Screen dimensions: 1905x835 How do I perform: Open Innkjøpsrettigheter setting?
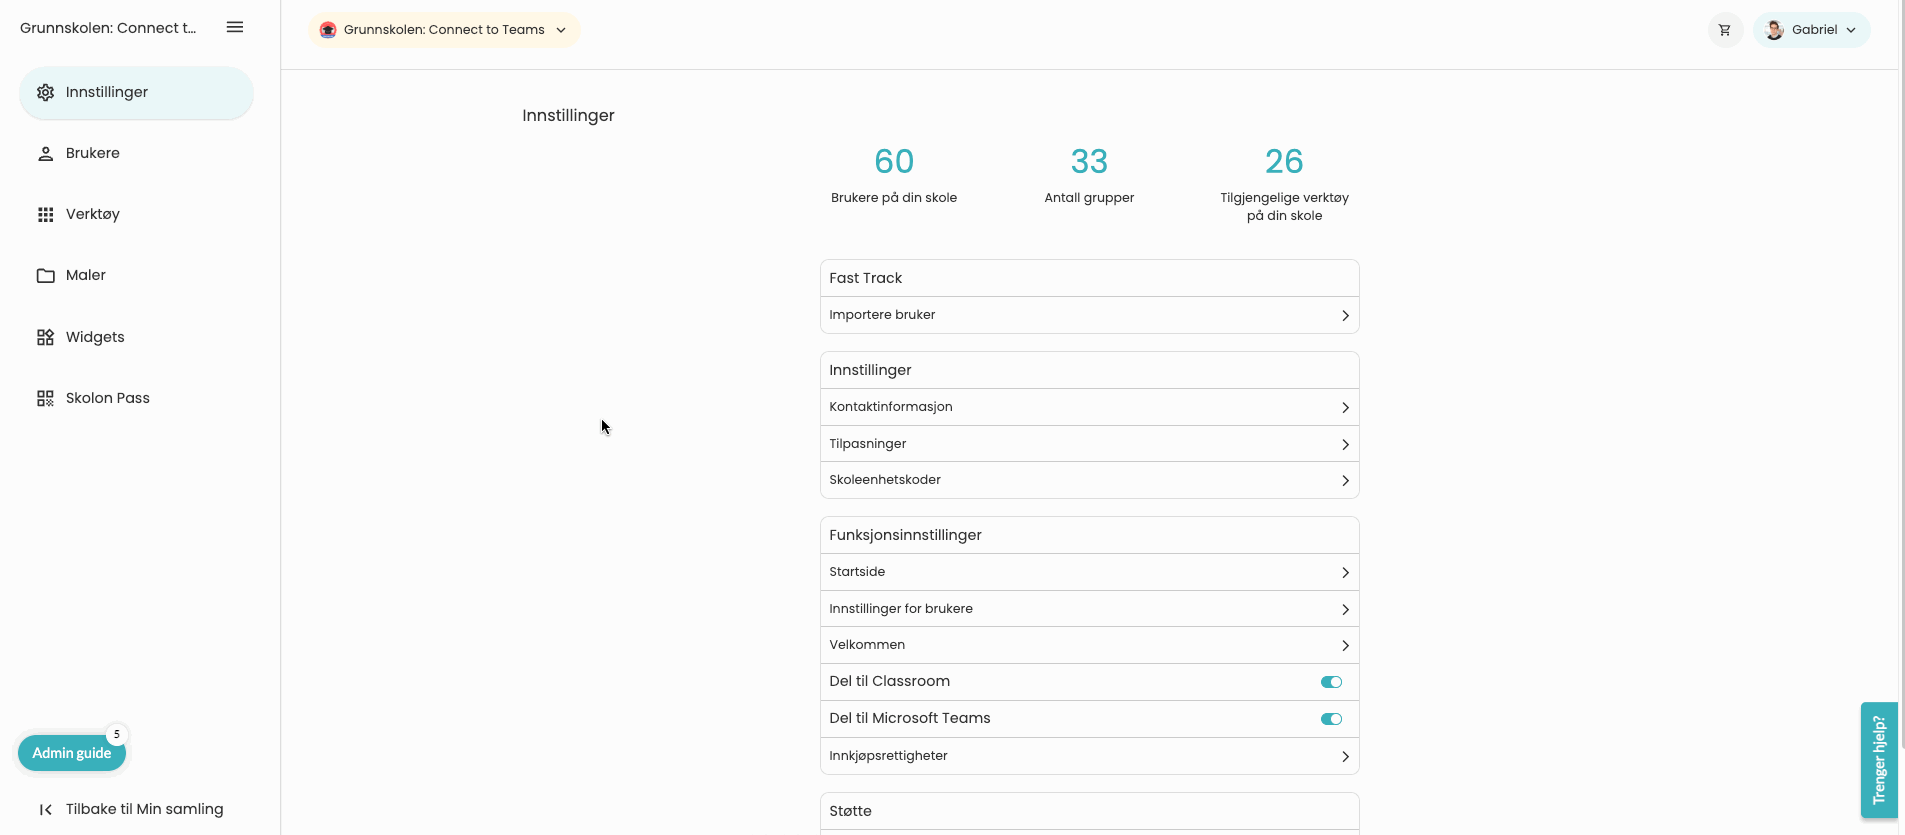coord(1089,756)
